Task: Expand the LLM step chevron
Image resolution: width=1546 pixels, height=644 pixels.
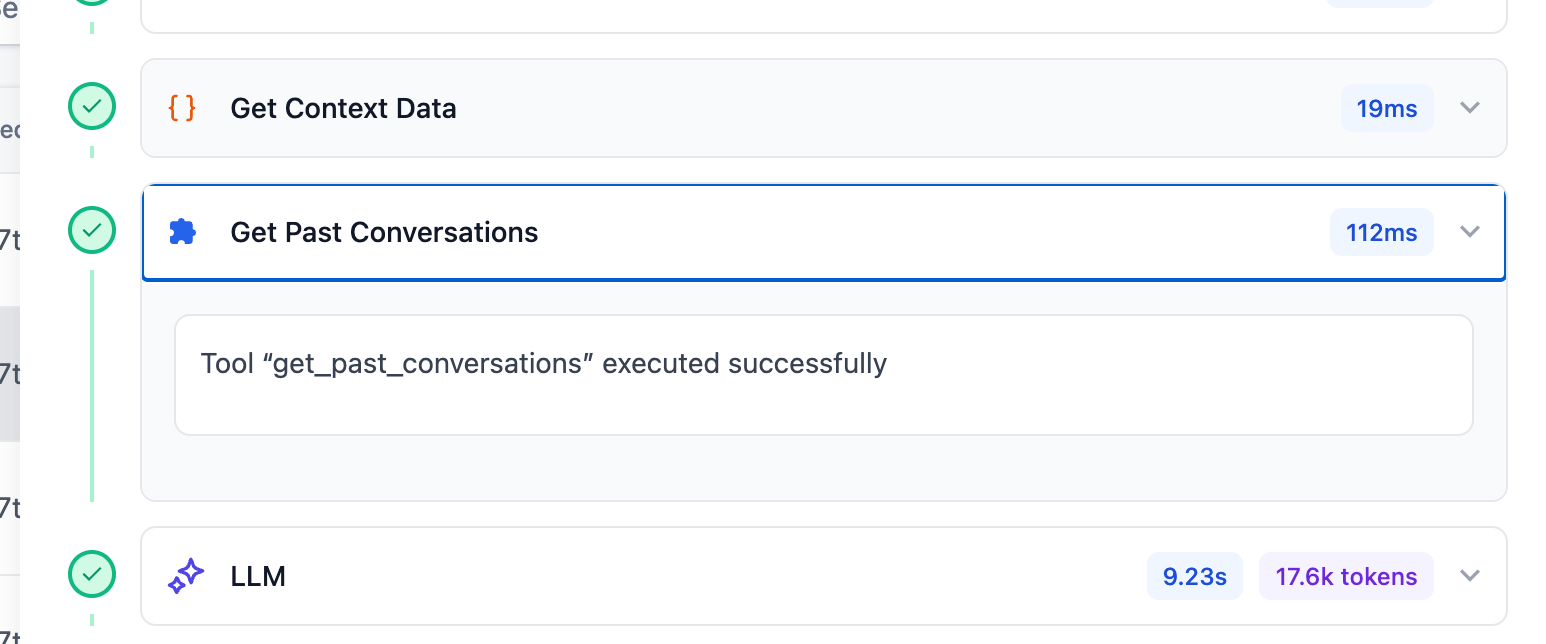Action: (1469, 576)
